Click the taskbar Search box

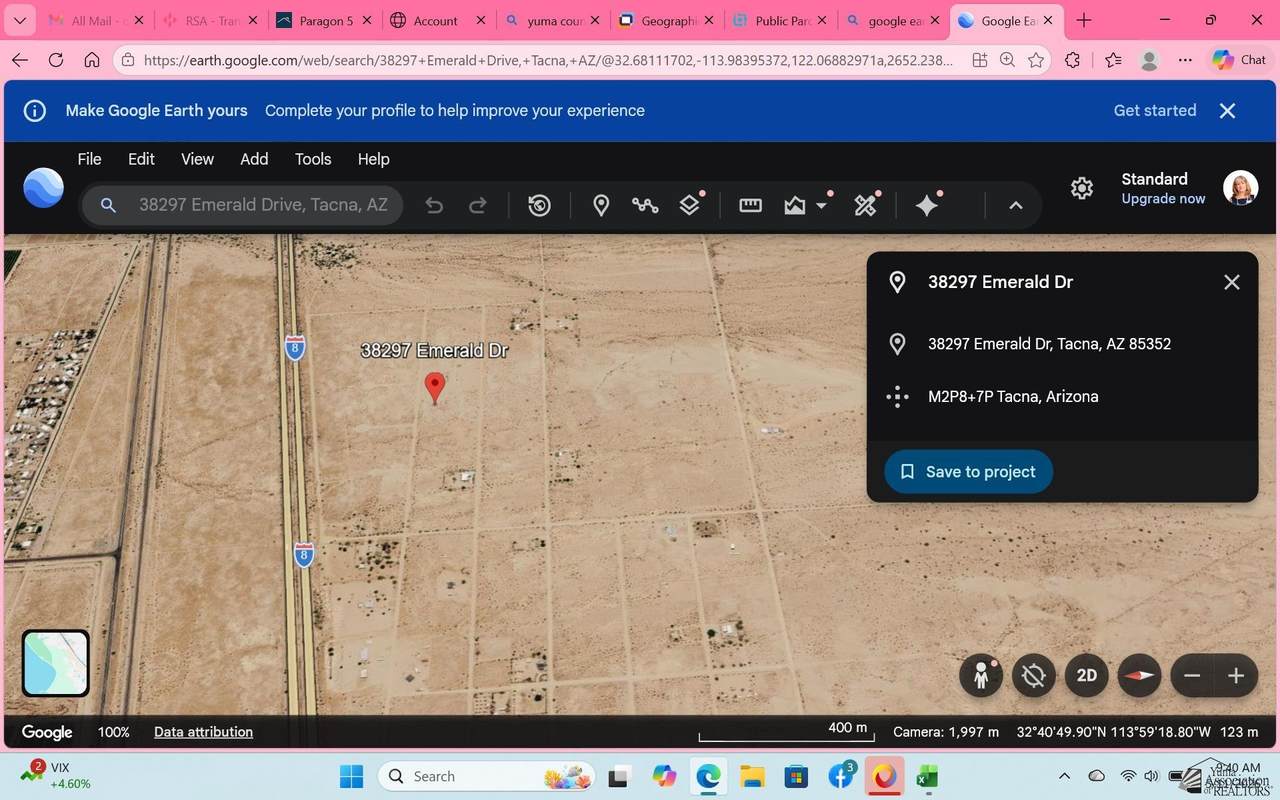[486, 776]
